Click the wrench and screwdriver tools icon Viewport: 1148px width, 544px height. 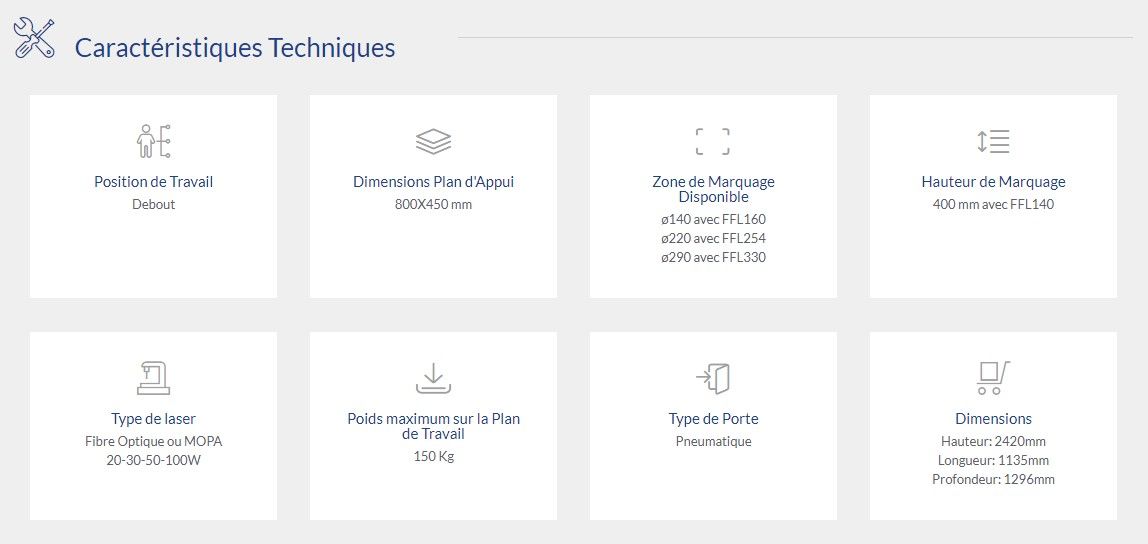click(34, 38)
